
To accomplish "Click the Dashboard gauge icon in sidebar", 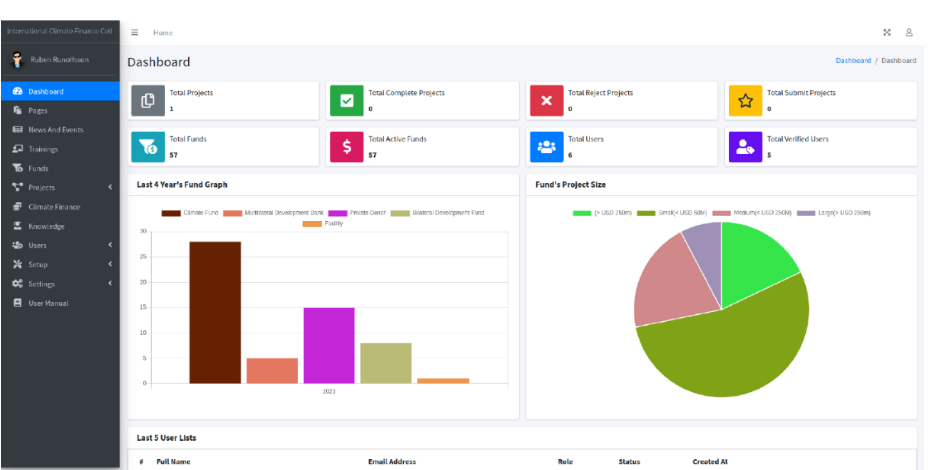I will [x=17, y=91].
